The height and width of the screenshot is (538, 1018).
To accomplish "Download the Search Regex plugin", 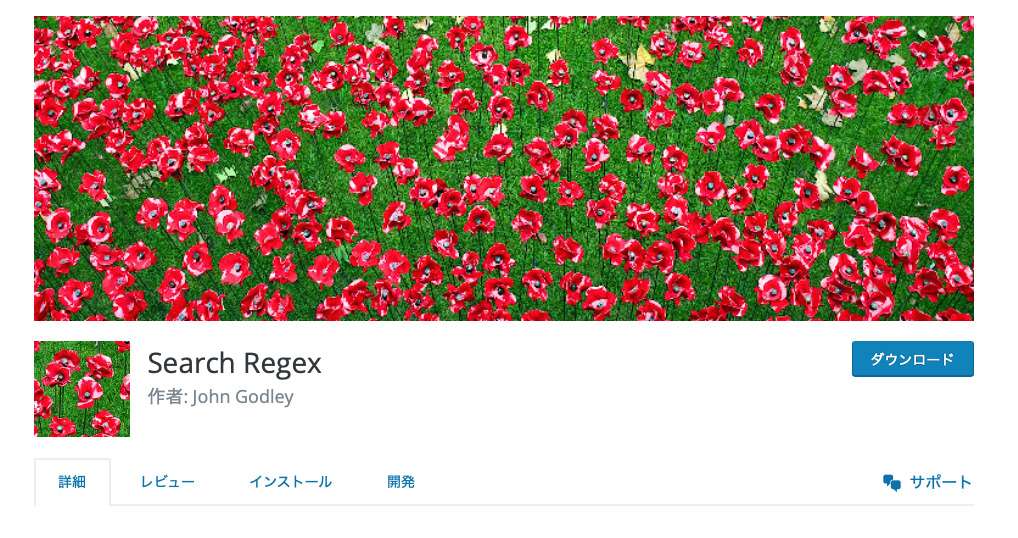I will pos(912,359).
